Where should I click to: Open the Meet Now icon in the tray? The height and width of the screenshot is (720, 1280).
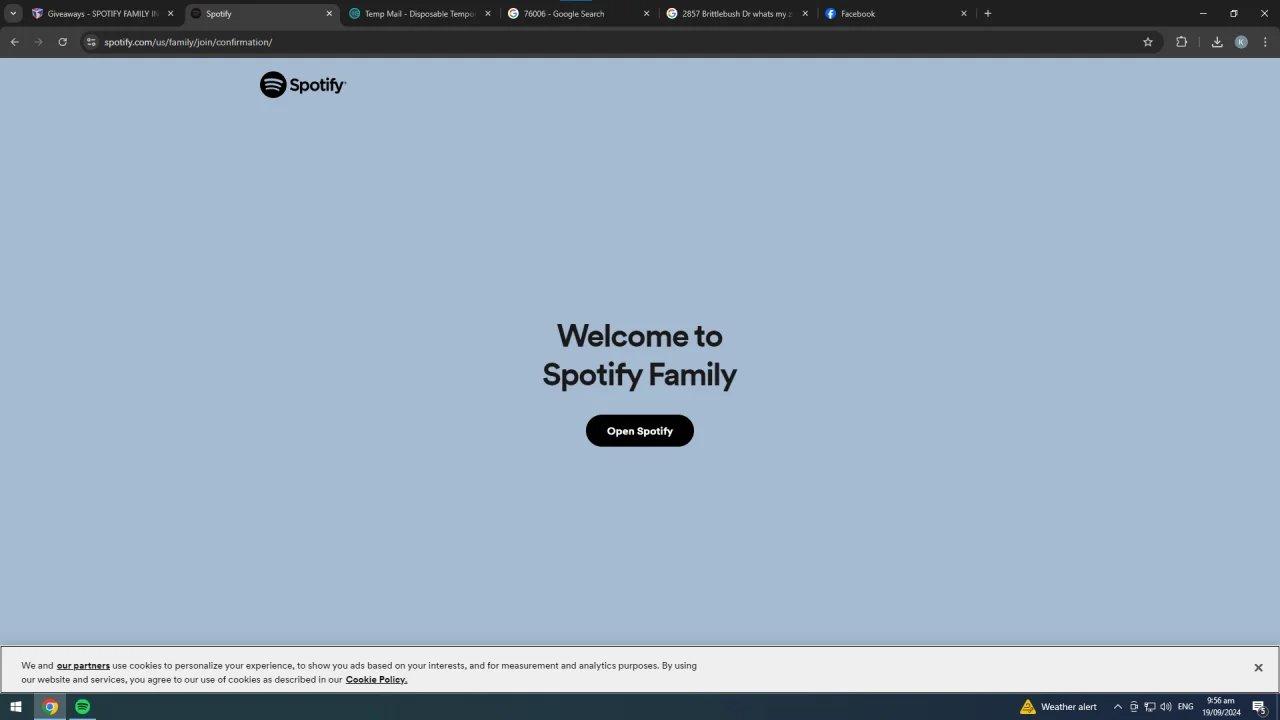[x=1134, y=707]
